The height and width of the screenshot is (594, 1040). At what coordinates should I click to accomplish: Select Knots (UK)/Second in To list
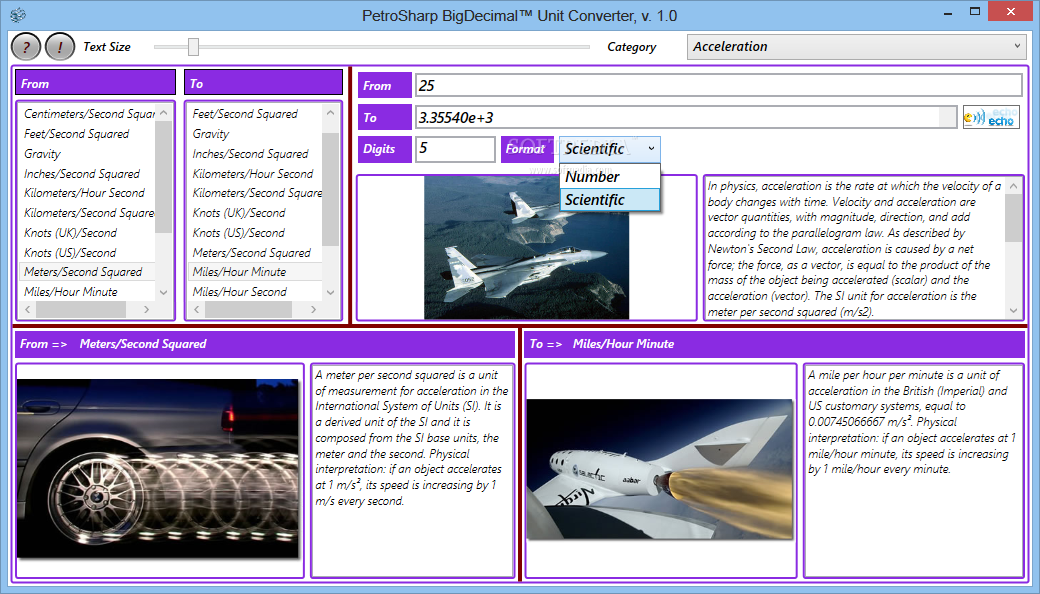tap(255, 213)
